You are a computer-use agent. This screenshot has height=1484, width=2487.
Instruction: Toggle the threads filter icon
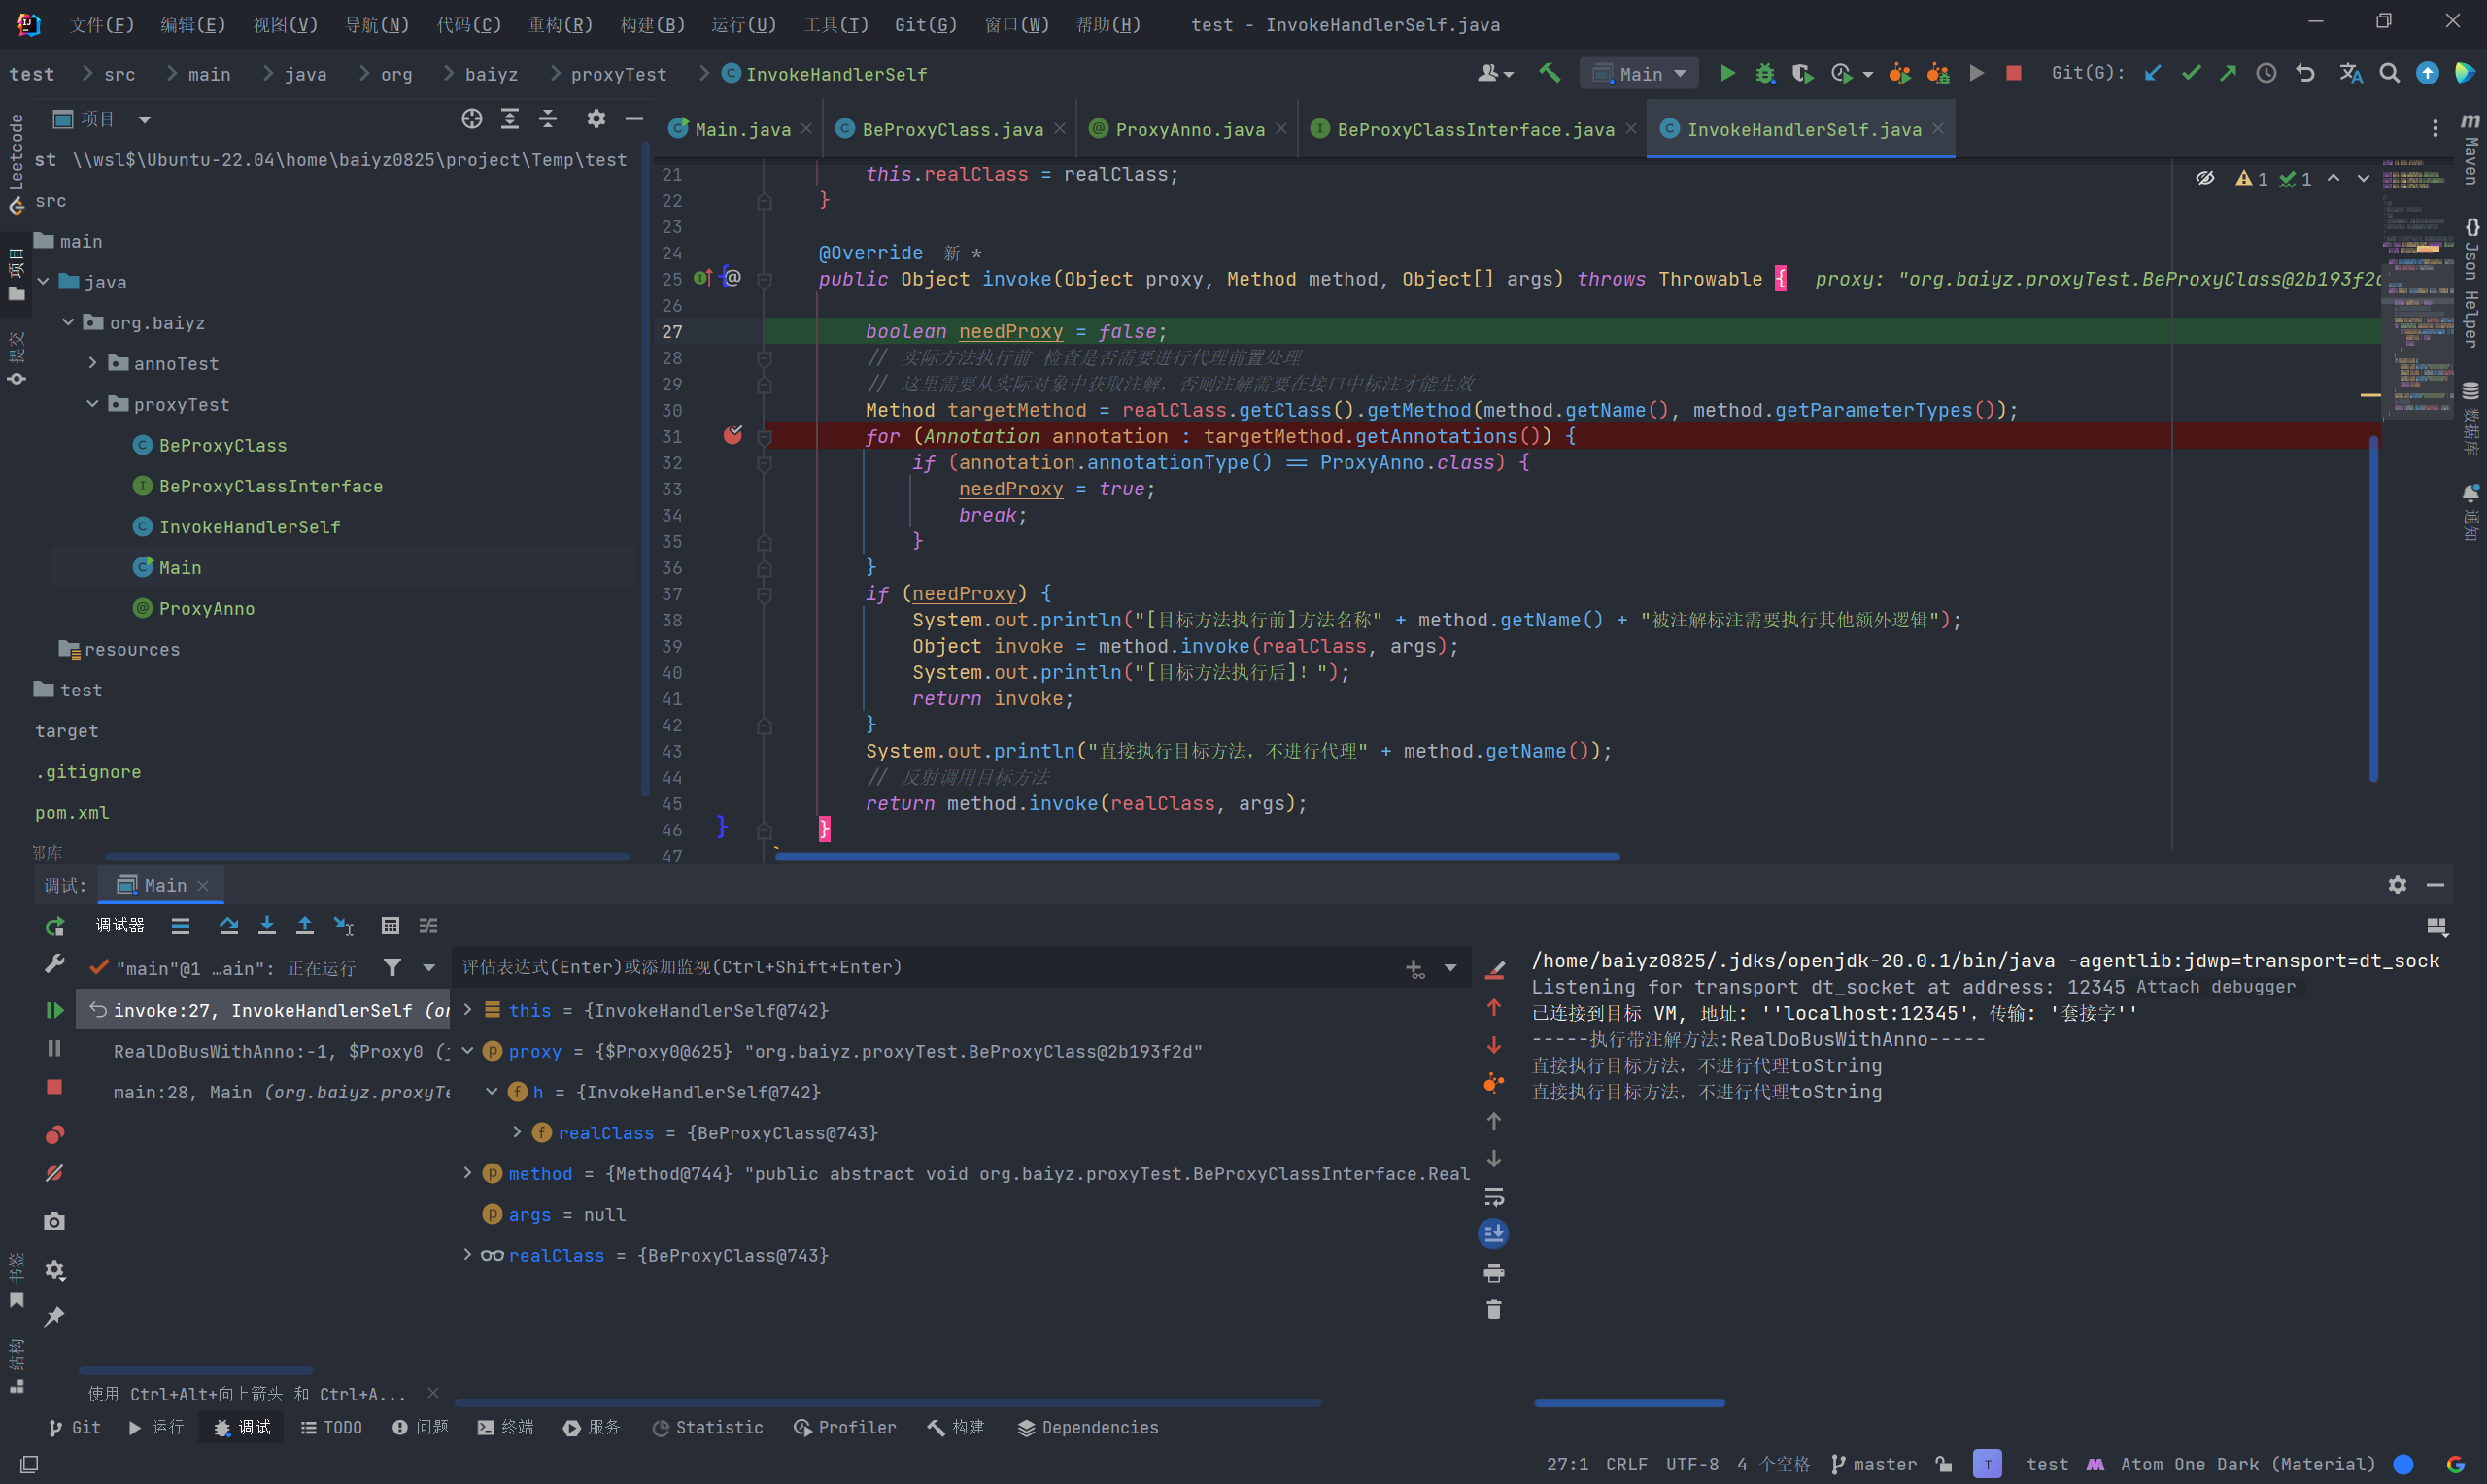[x=392, y=967]
